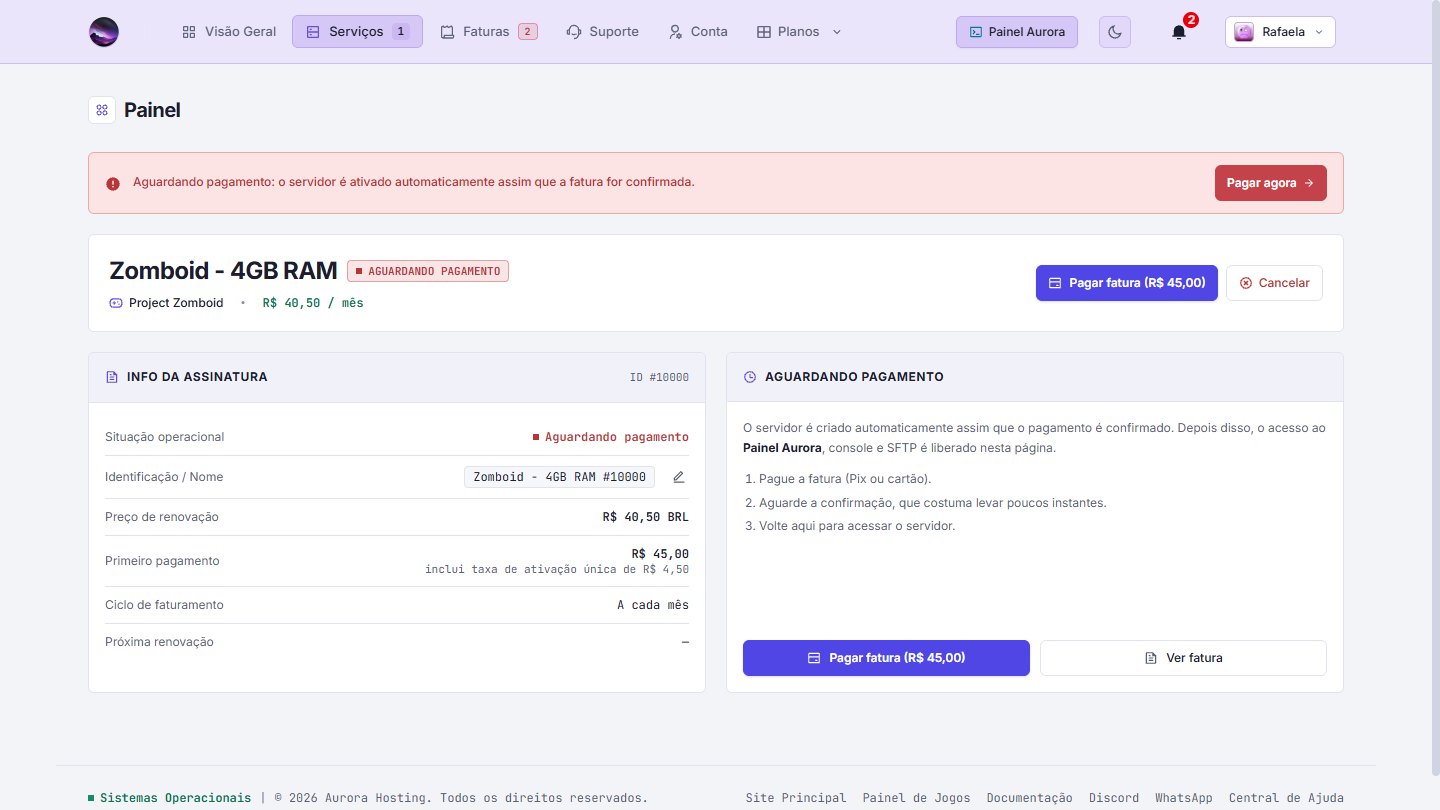Click the R$ 40,50 BRL renewal price

pos(646,517)
